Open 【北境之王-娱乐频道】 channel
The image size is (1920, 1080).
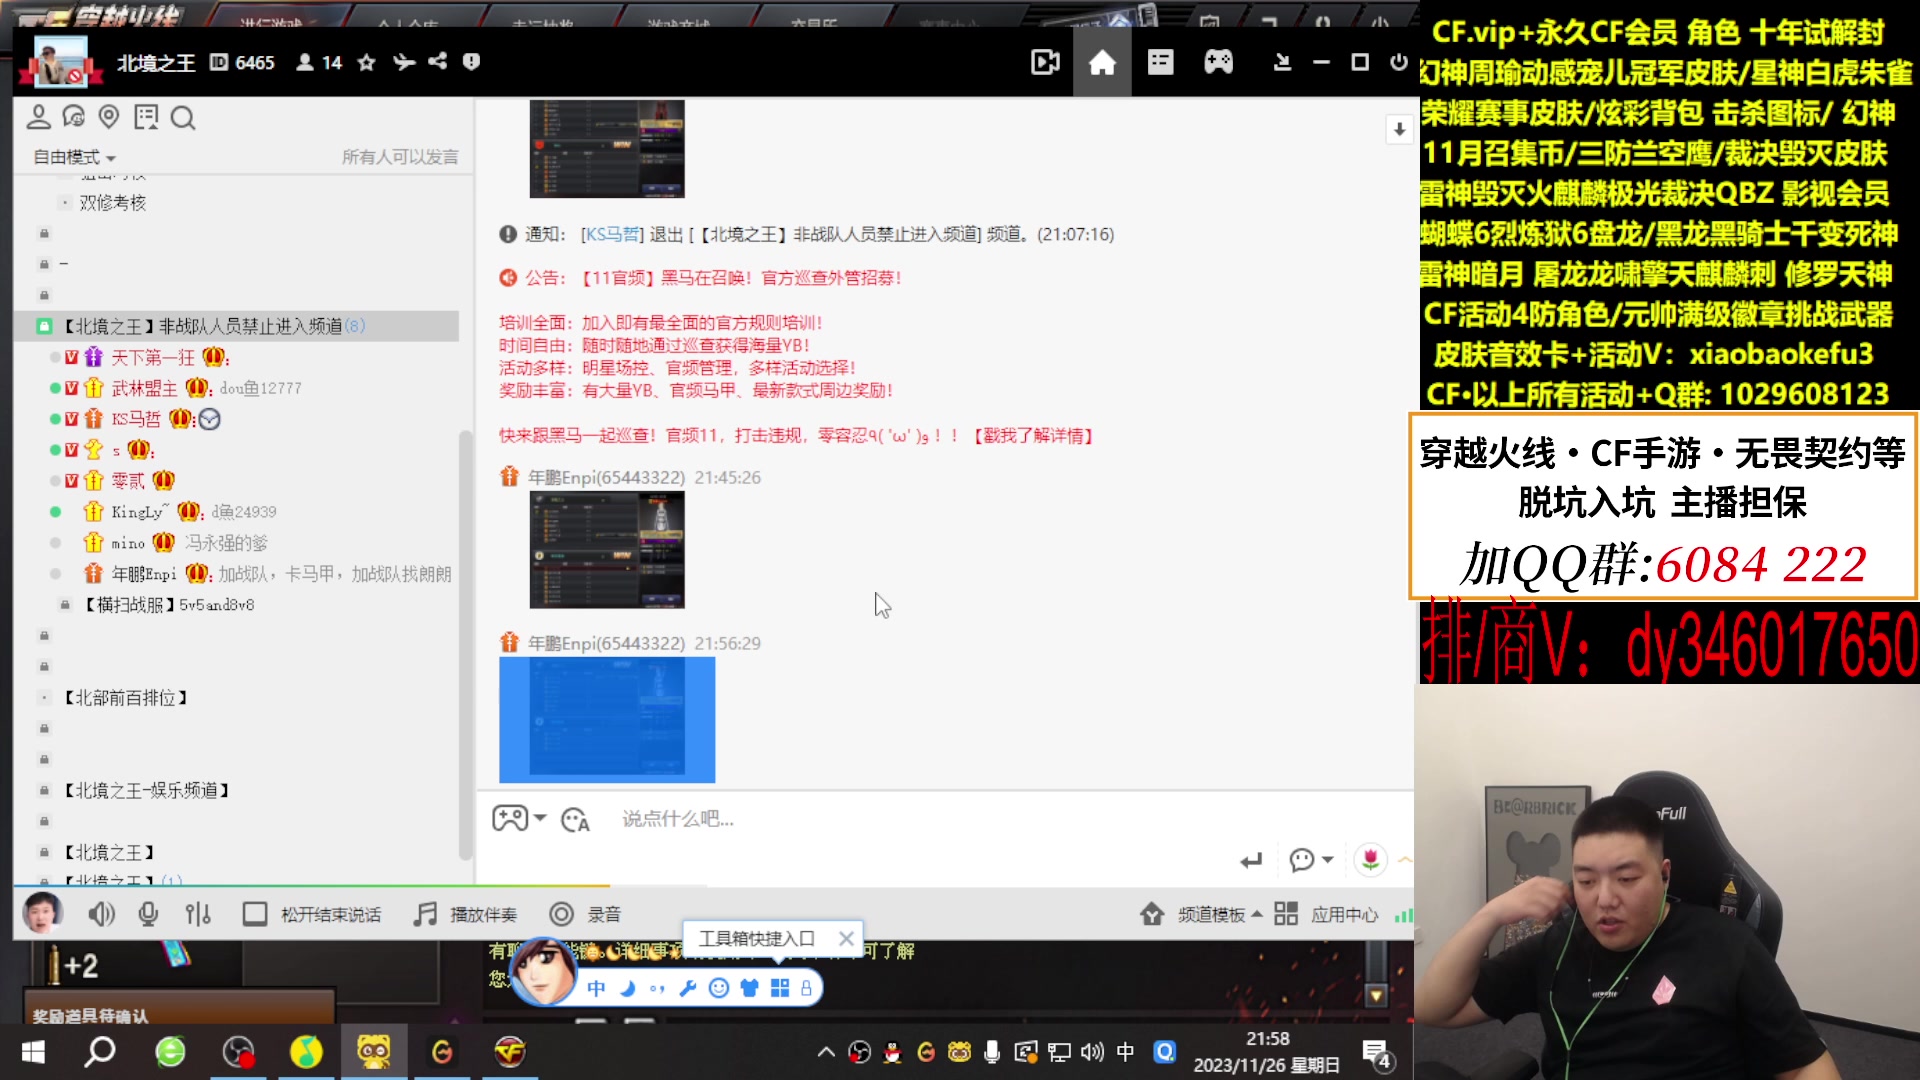point(146,790)
